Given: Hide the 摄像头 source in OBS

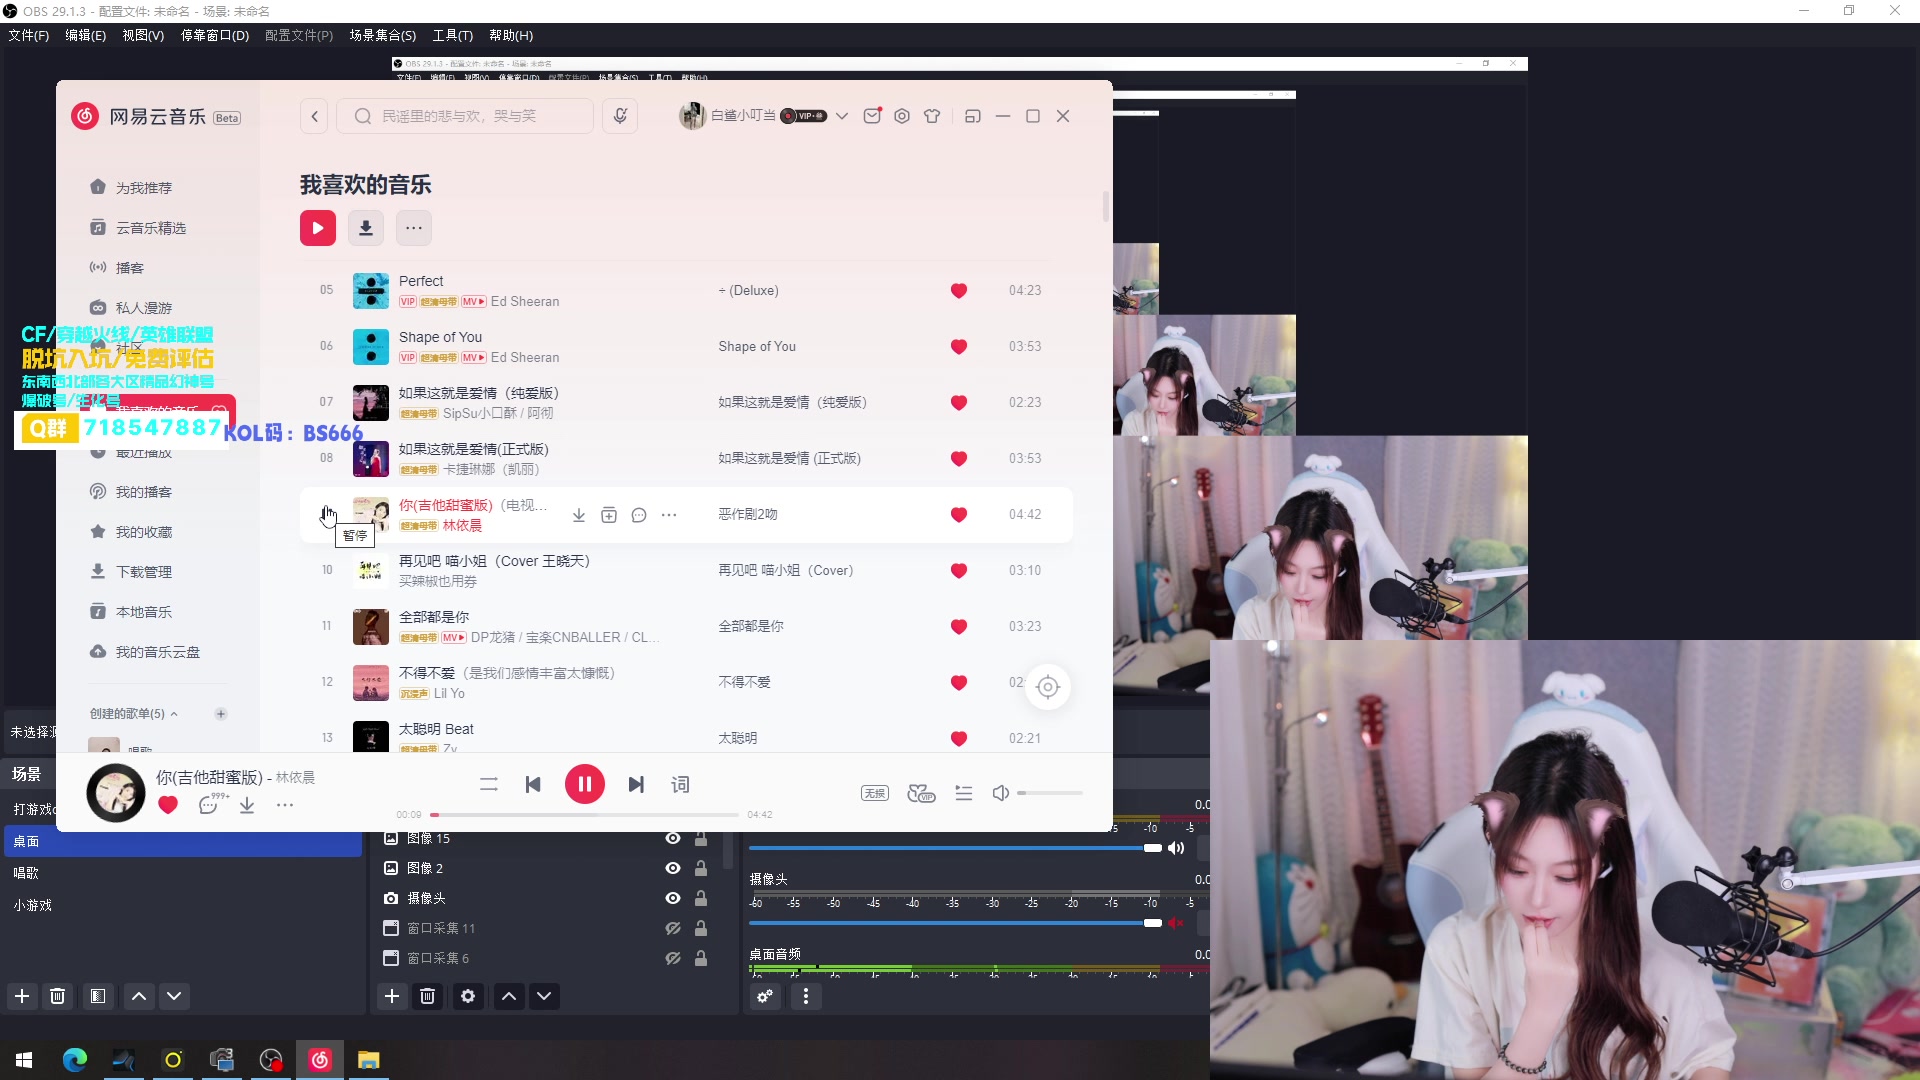Looking at the screenshot, I should (673, 898).
